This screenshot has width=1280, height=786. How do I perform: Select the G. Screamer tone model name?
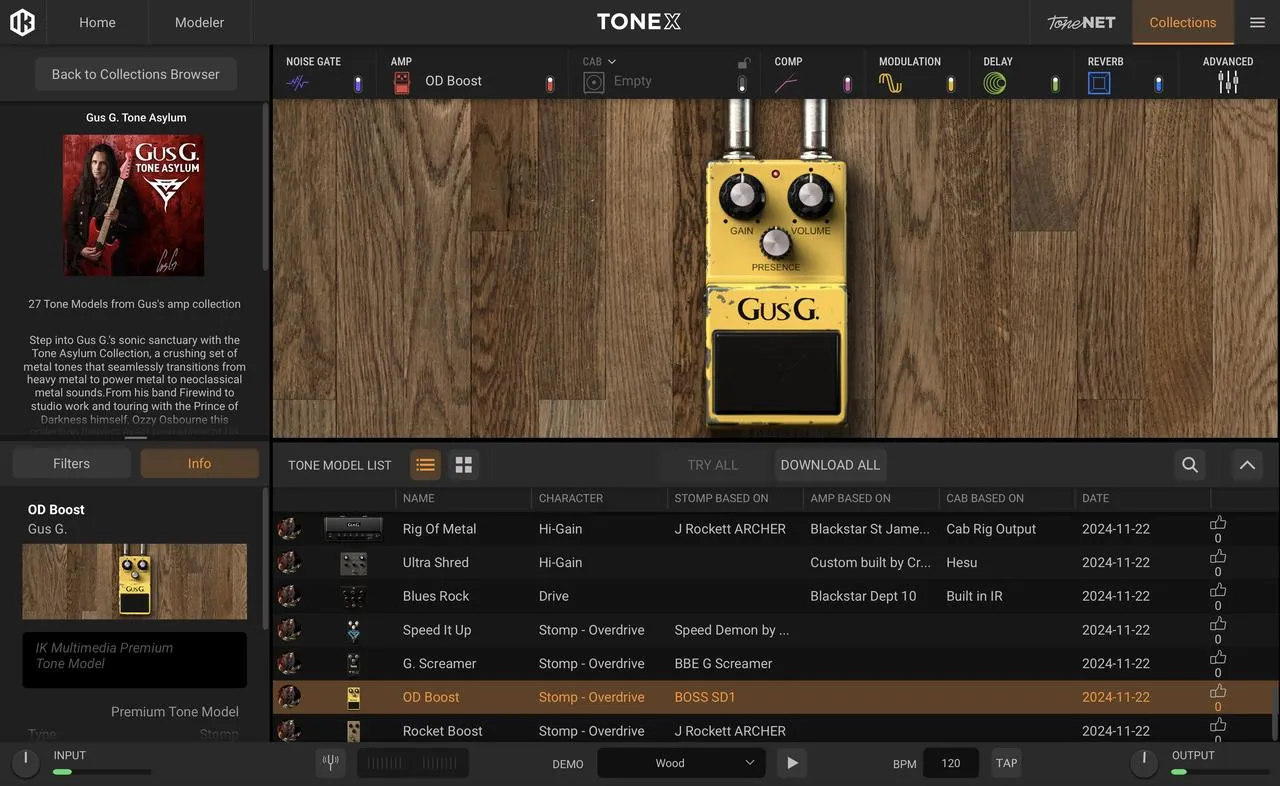(439, 663)
